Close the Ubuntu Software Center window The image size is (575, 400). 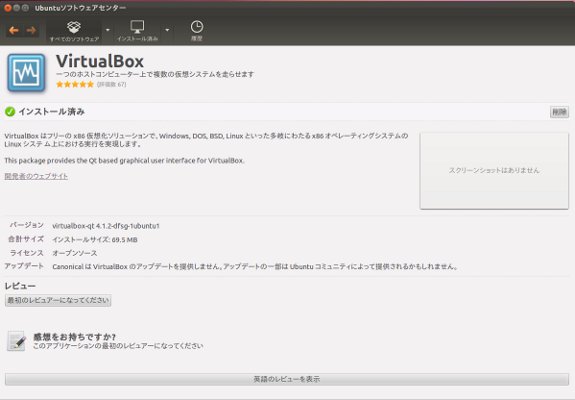[8, 8]
